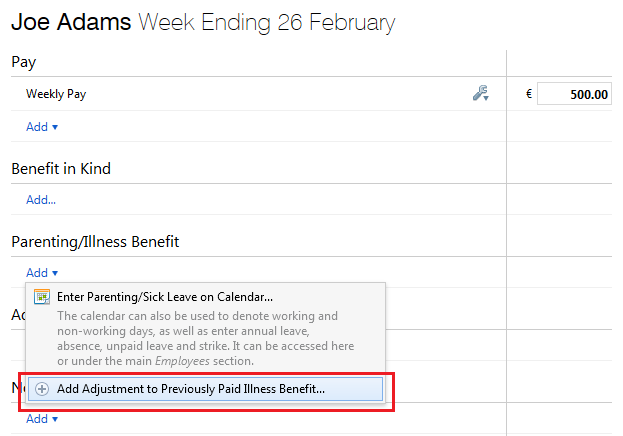Collapse the Add dropdown under Parenting/Illness Benefit
This screenshot has height=436, width=623.
tap(42, 273)
